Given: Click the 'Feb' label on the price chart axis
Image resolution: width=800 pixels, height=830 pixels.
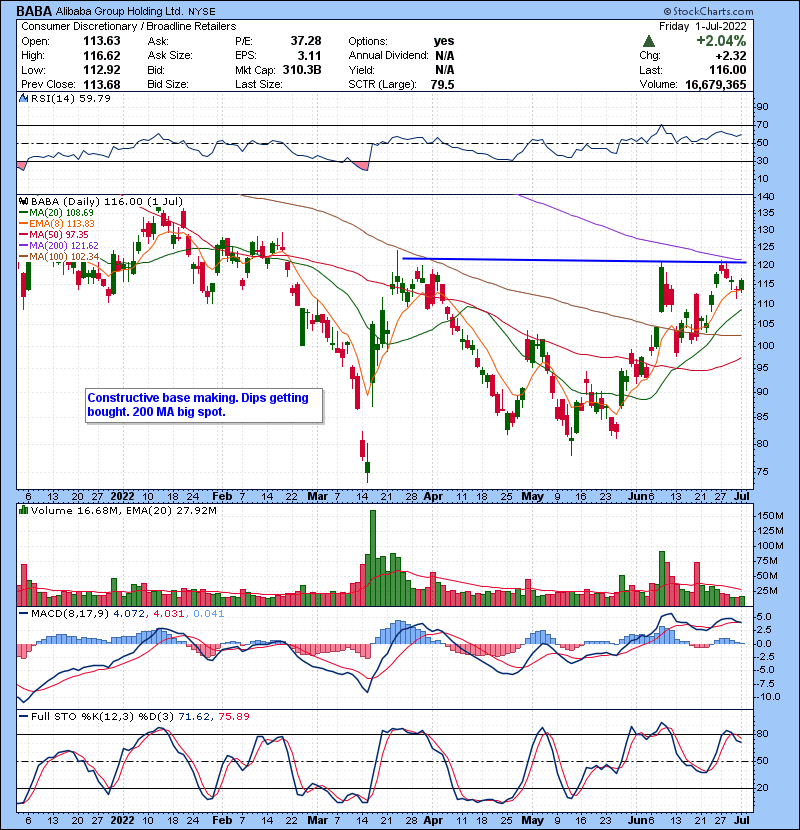Looking at the screenshot, I should (222, 496).
